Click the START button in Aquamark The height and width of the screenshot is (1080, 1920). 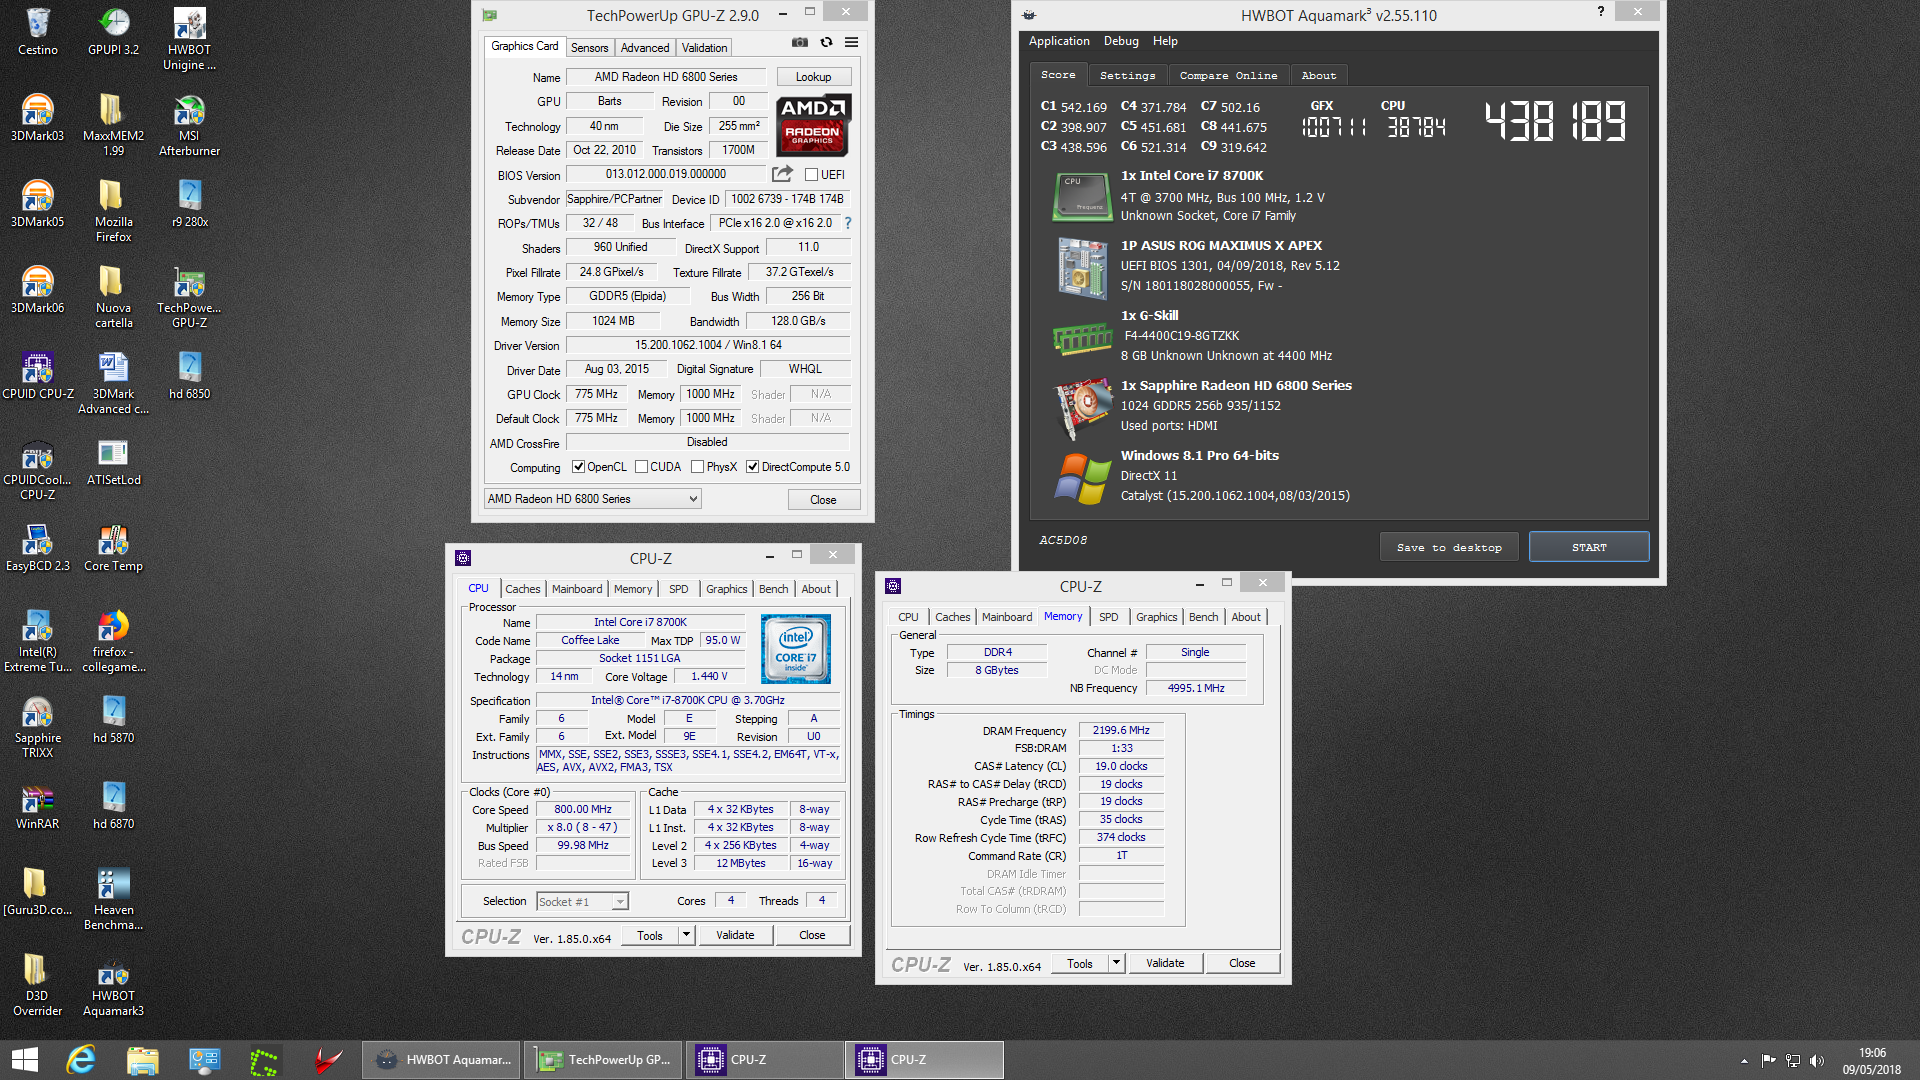pos(1589,547)
